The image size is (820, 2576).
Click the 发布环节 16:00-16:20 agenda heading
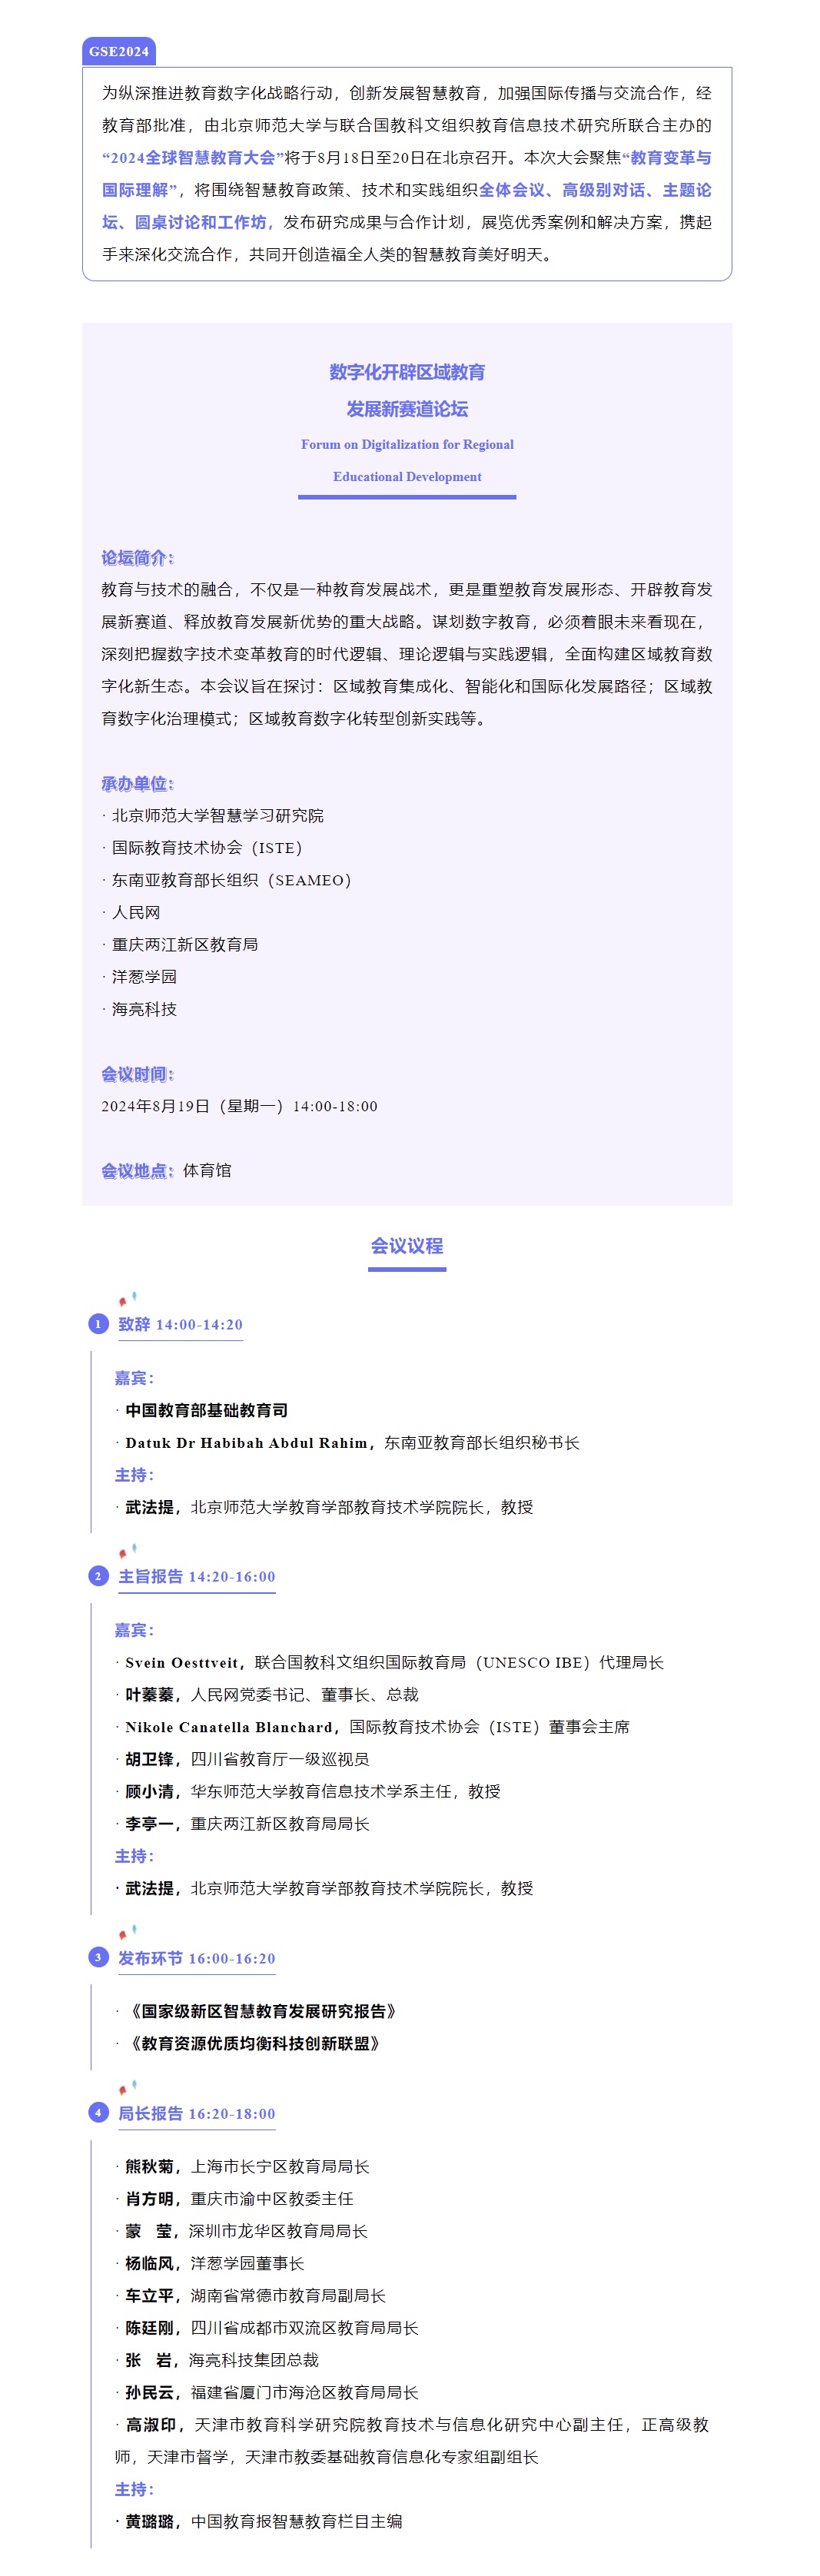[196, 1958]
